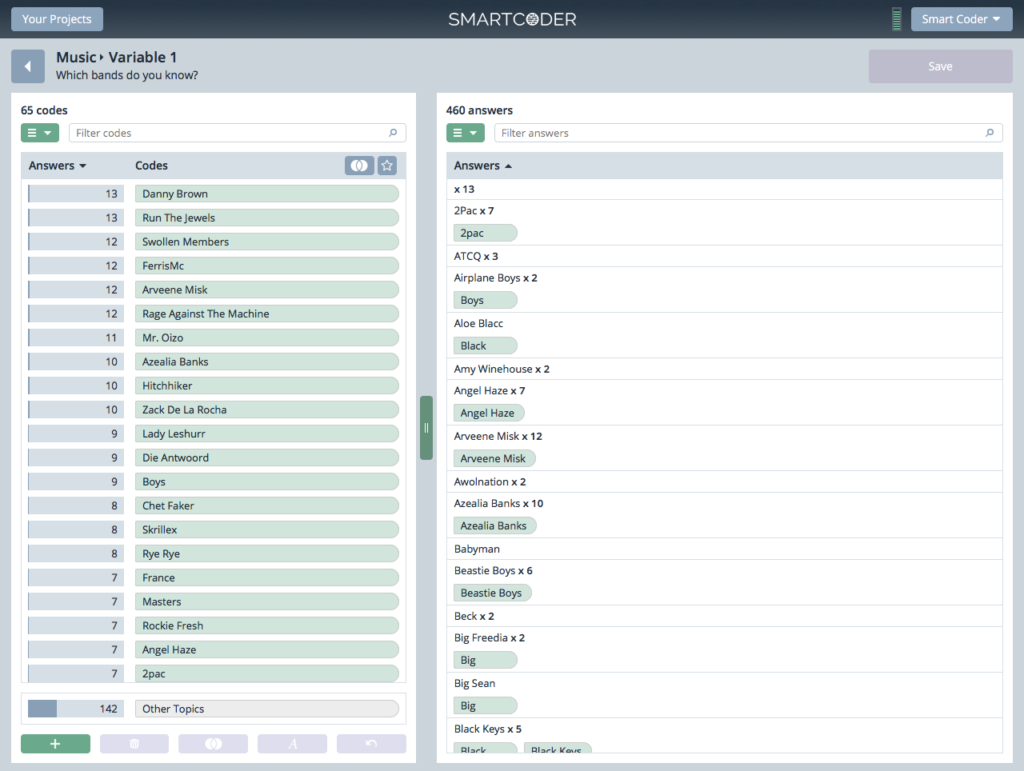Sort codes by the Answers column
The height and width of the screenshot is (771, 1024).
pos(57,165)
